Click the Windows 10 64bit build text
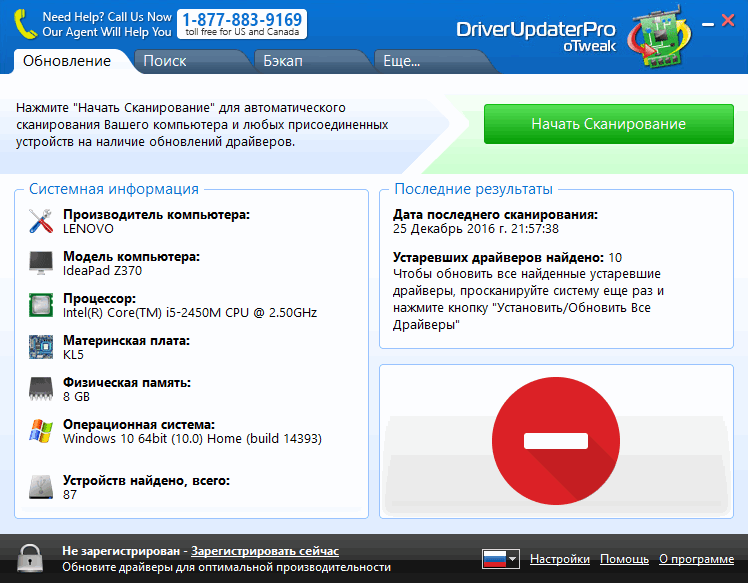 coord(192,439)
